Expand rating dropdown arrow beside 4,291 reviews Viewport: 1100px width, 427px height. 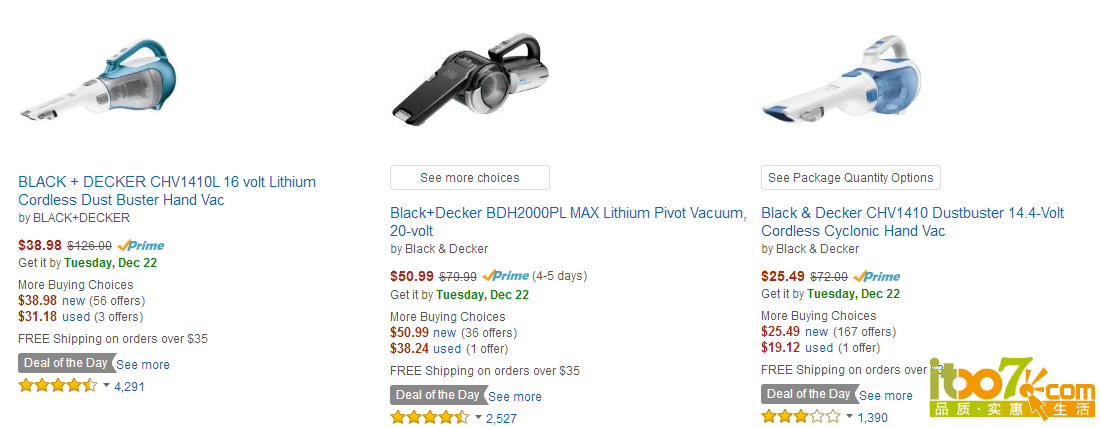coord(107,385)
